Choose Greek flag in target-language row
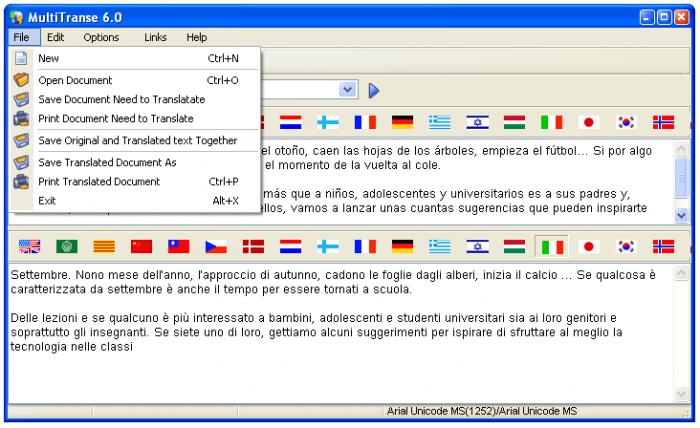Image resolution: width=700 pixels, height=428 pixels. coord(440,246)
